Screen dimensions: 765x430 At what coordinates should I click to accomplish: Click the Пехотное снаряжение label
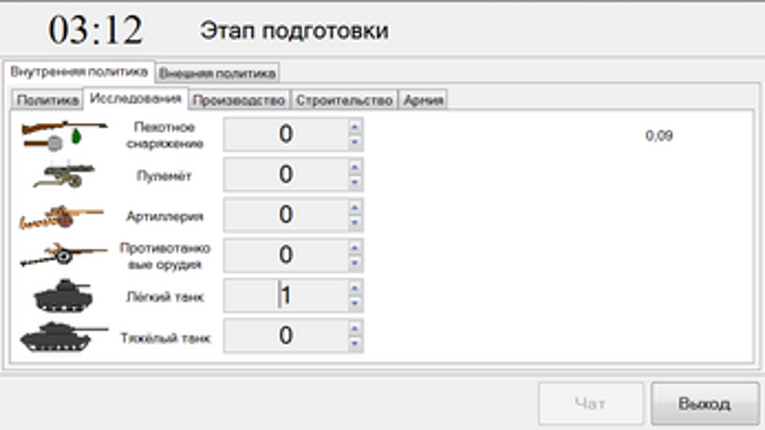tap(164, 135)
